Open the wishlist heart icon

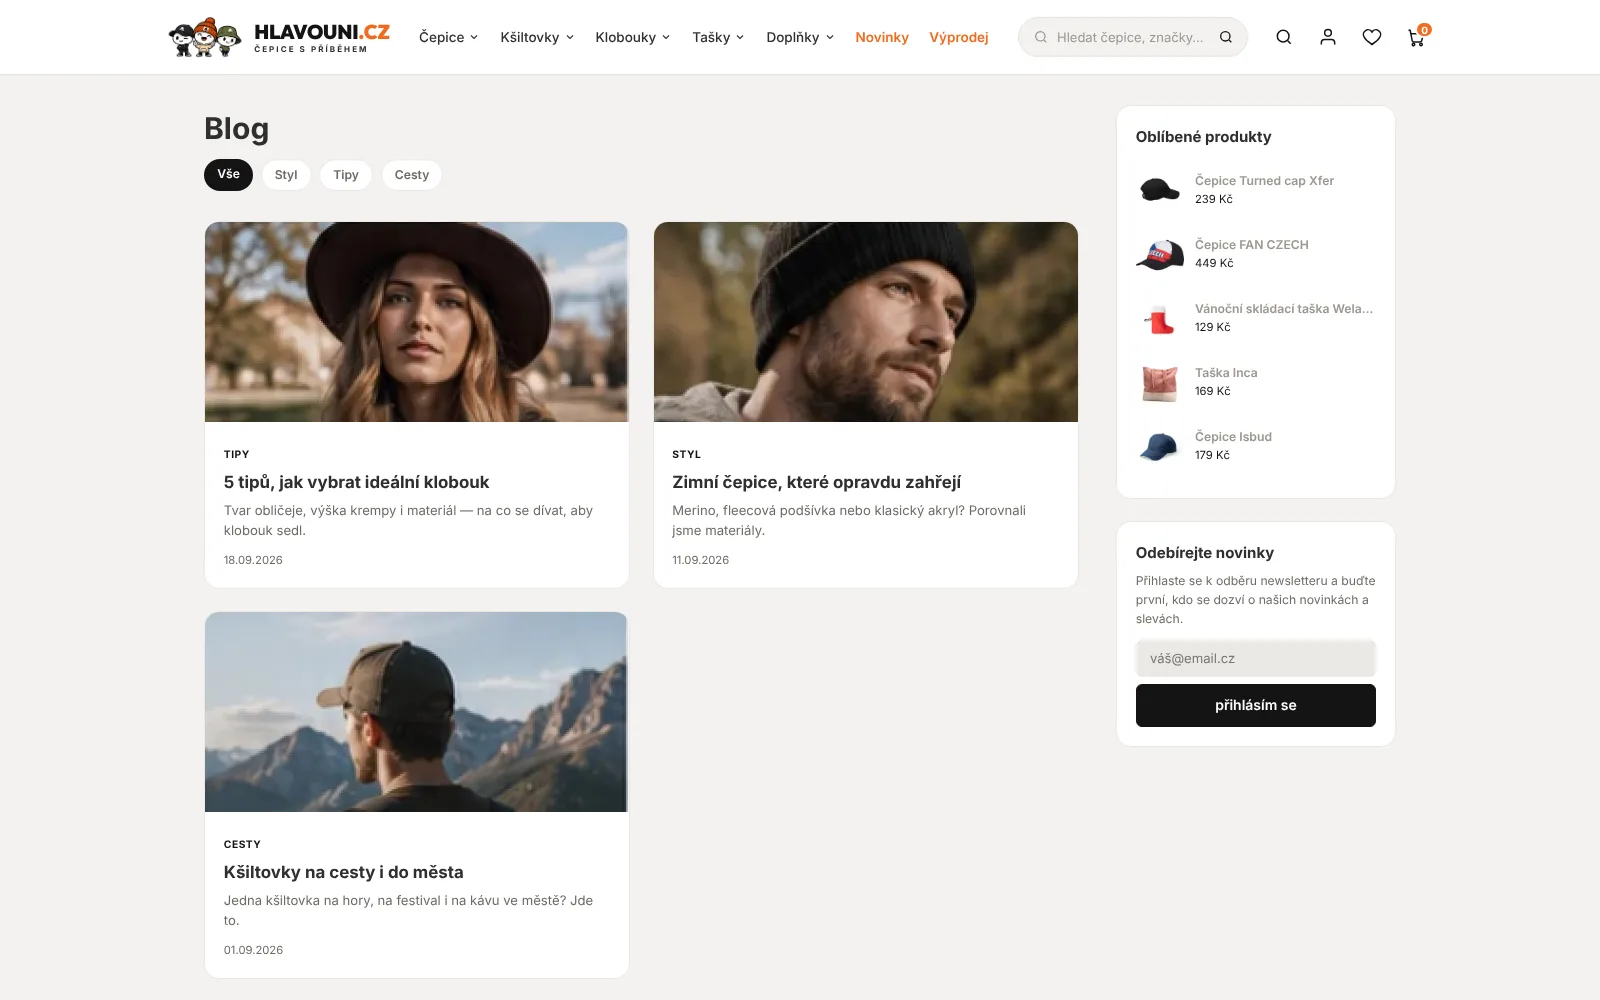pos(1372,37)
